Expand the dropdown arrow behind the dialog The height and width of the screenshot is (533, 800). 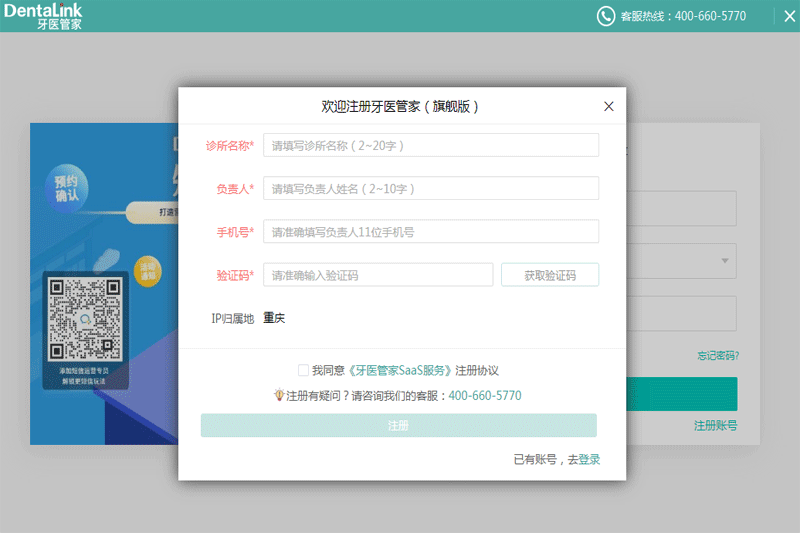point(724,262)
